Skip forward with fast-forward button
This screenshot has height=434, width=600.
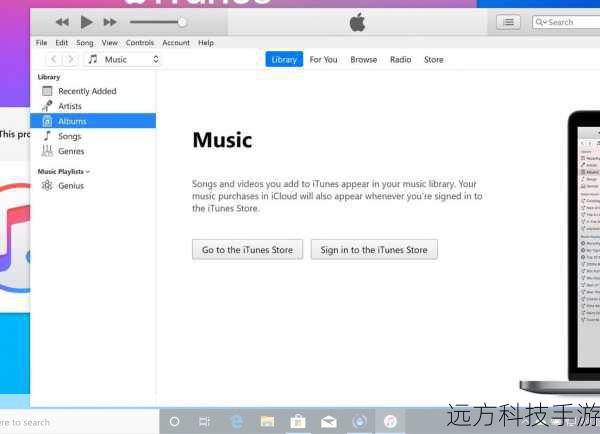(x=110, y=22)
